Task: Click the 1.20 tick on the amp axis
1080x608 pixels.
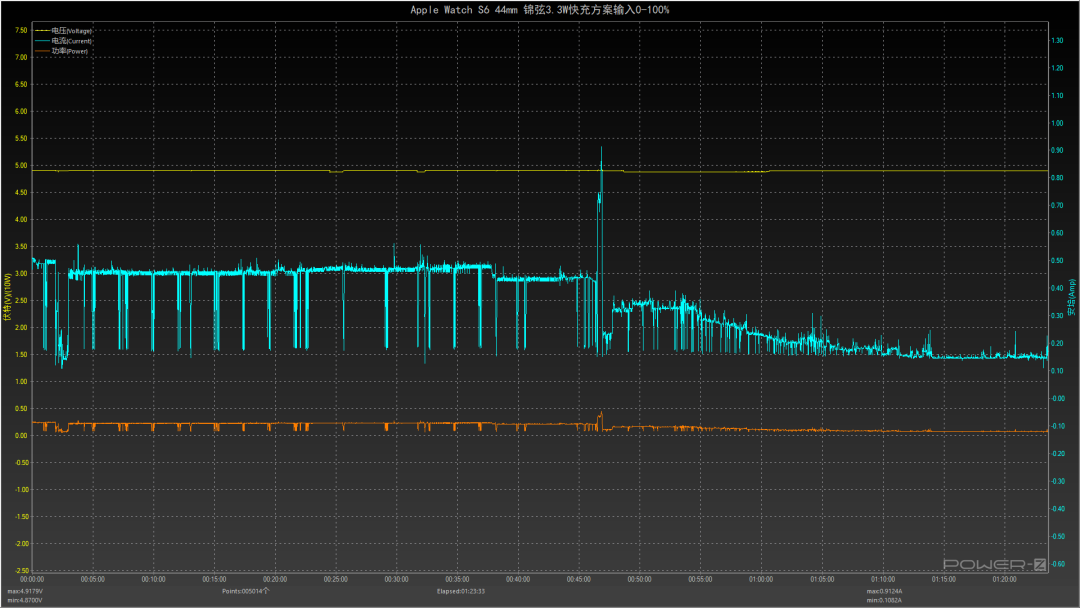Action: (x=1057, y=68)
